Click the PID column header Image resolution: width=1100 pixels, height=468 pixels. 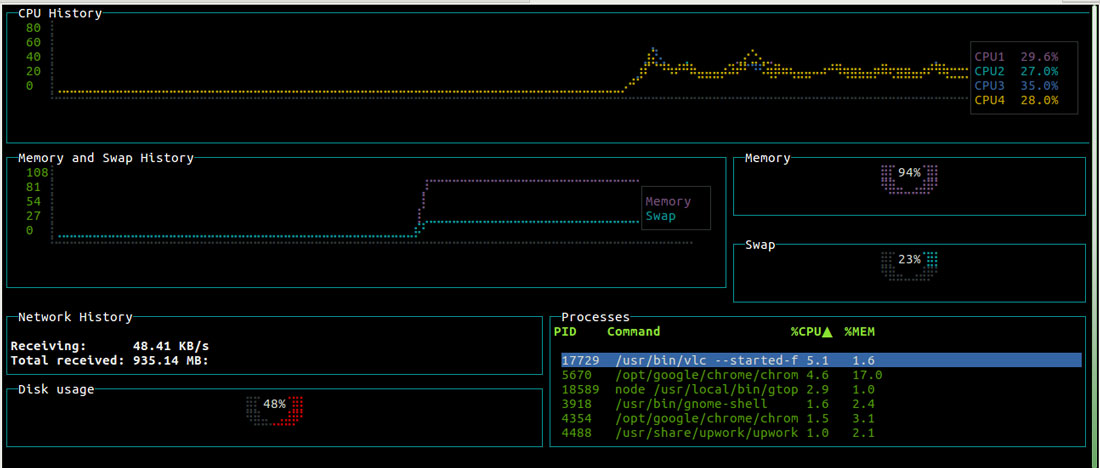(x=565, y=331)
